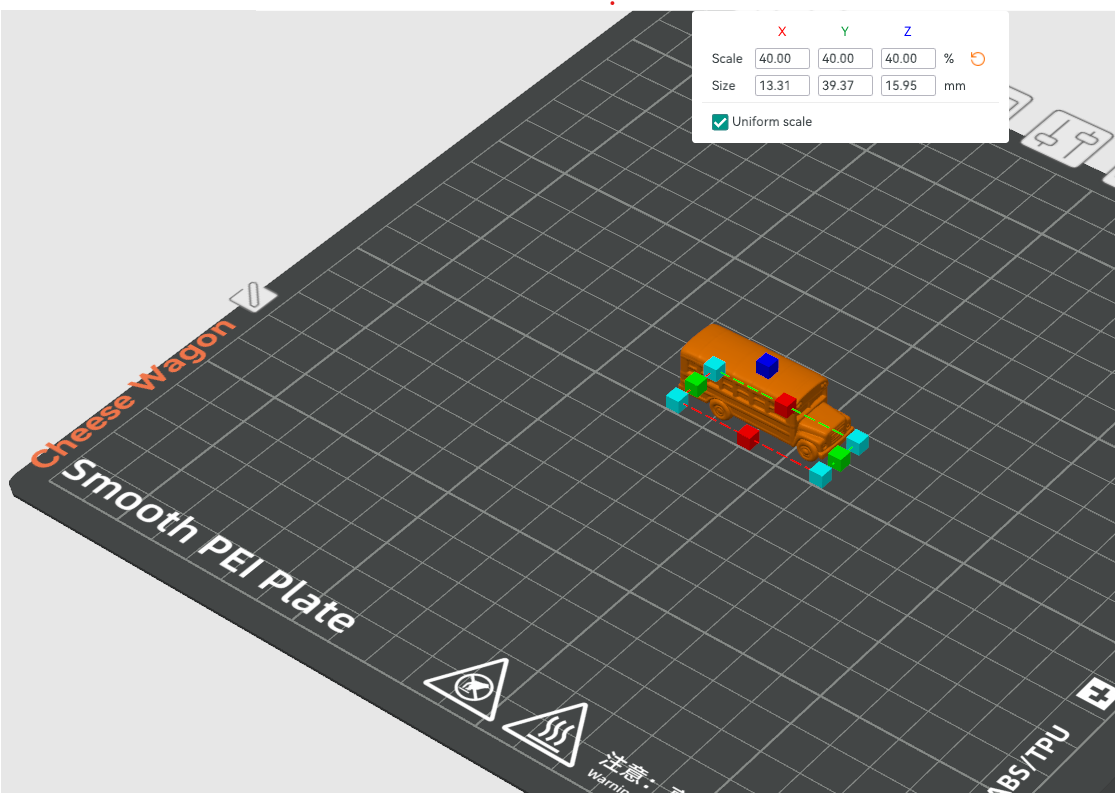Pick the red X-axis handle on the bus body
This screenshot has height=793, width=1115.
[x=785, y=405]
